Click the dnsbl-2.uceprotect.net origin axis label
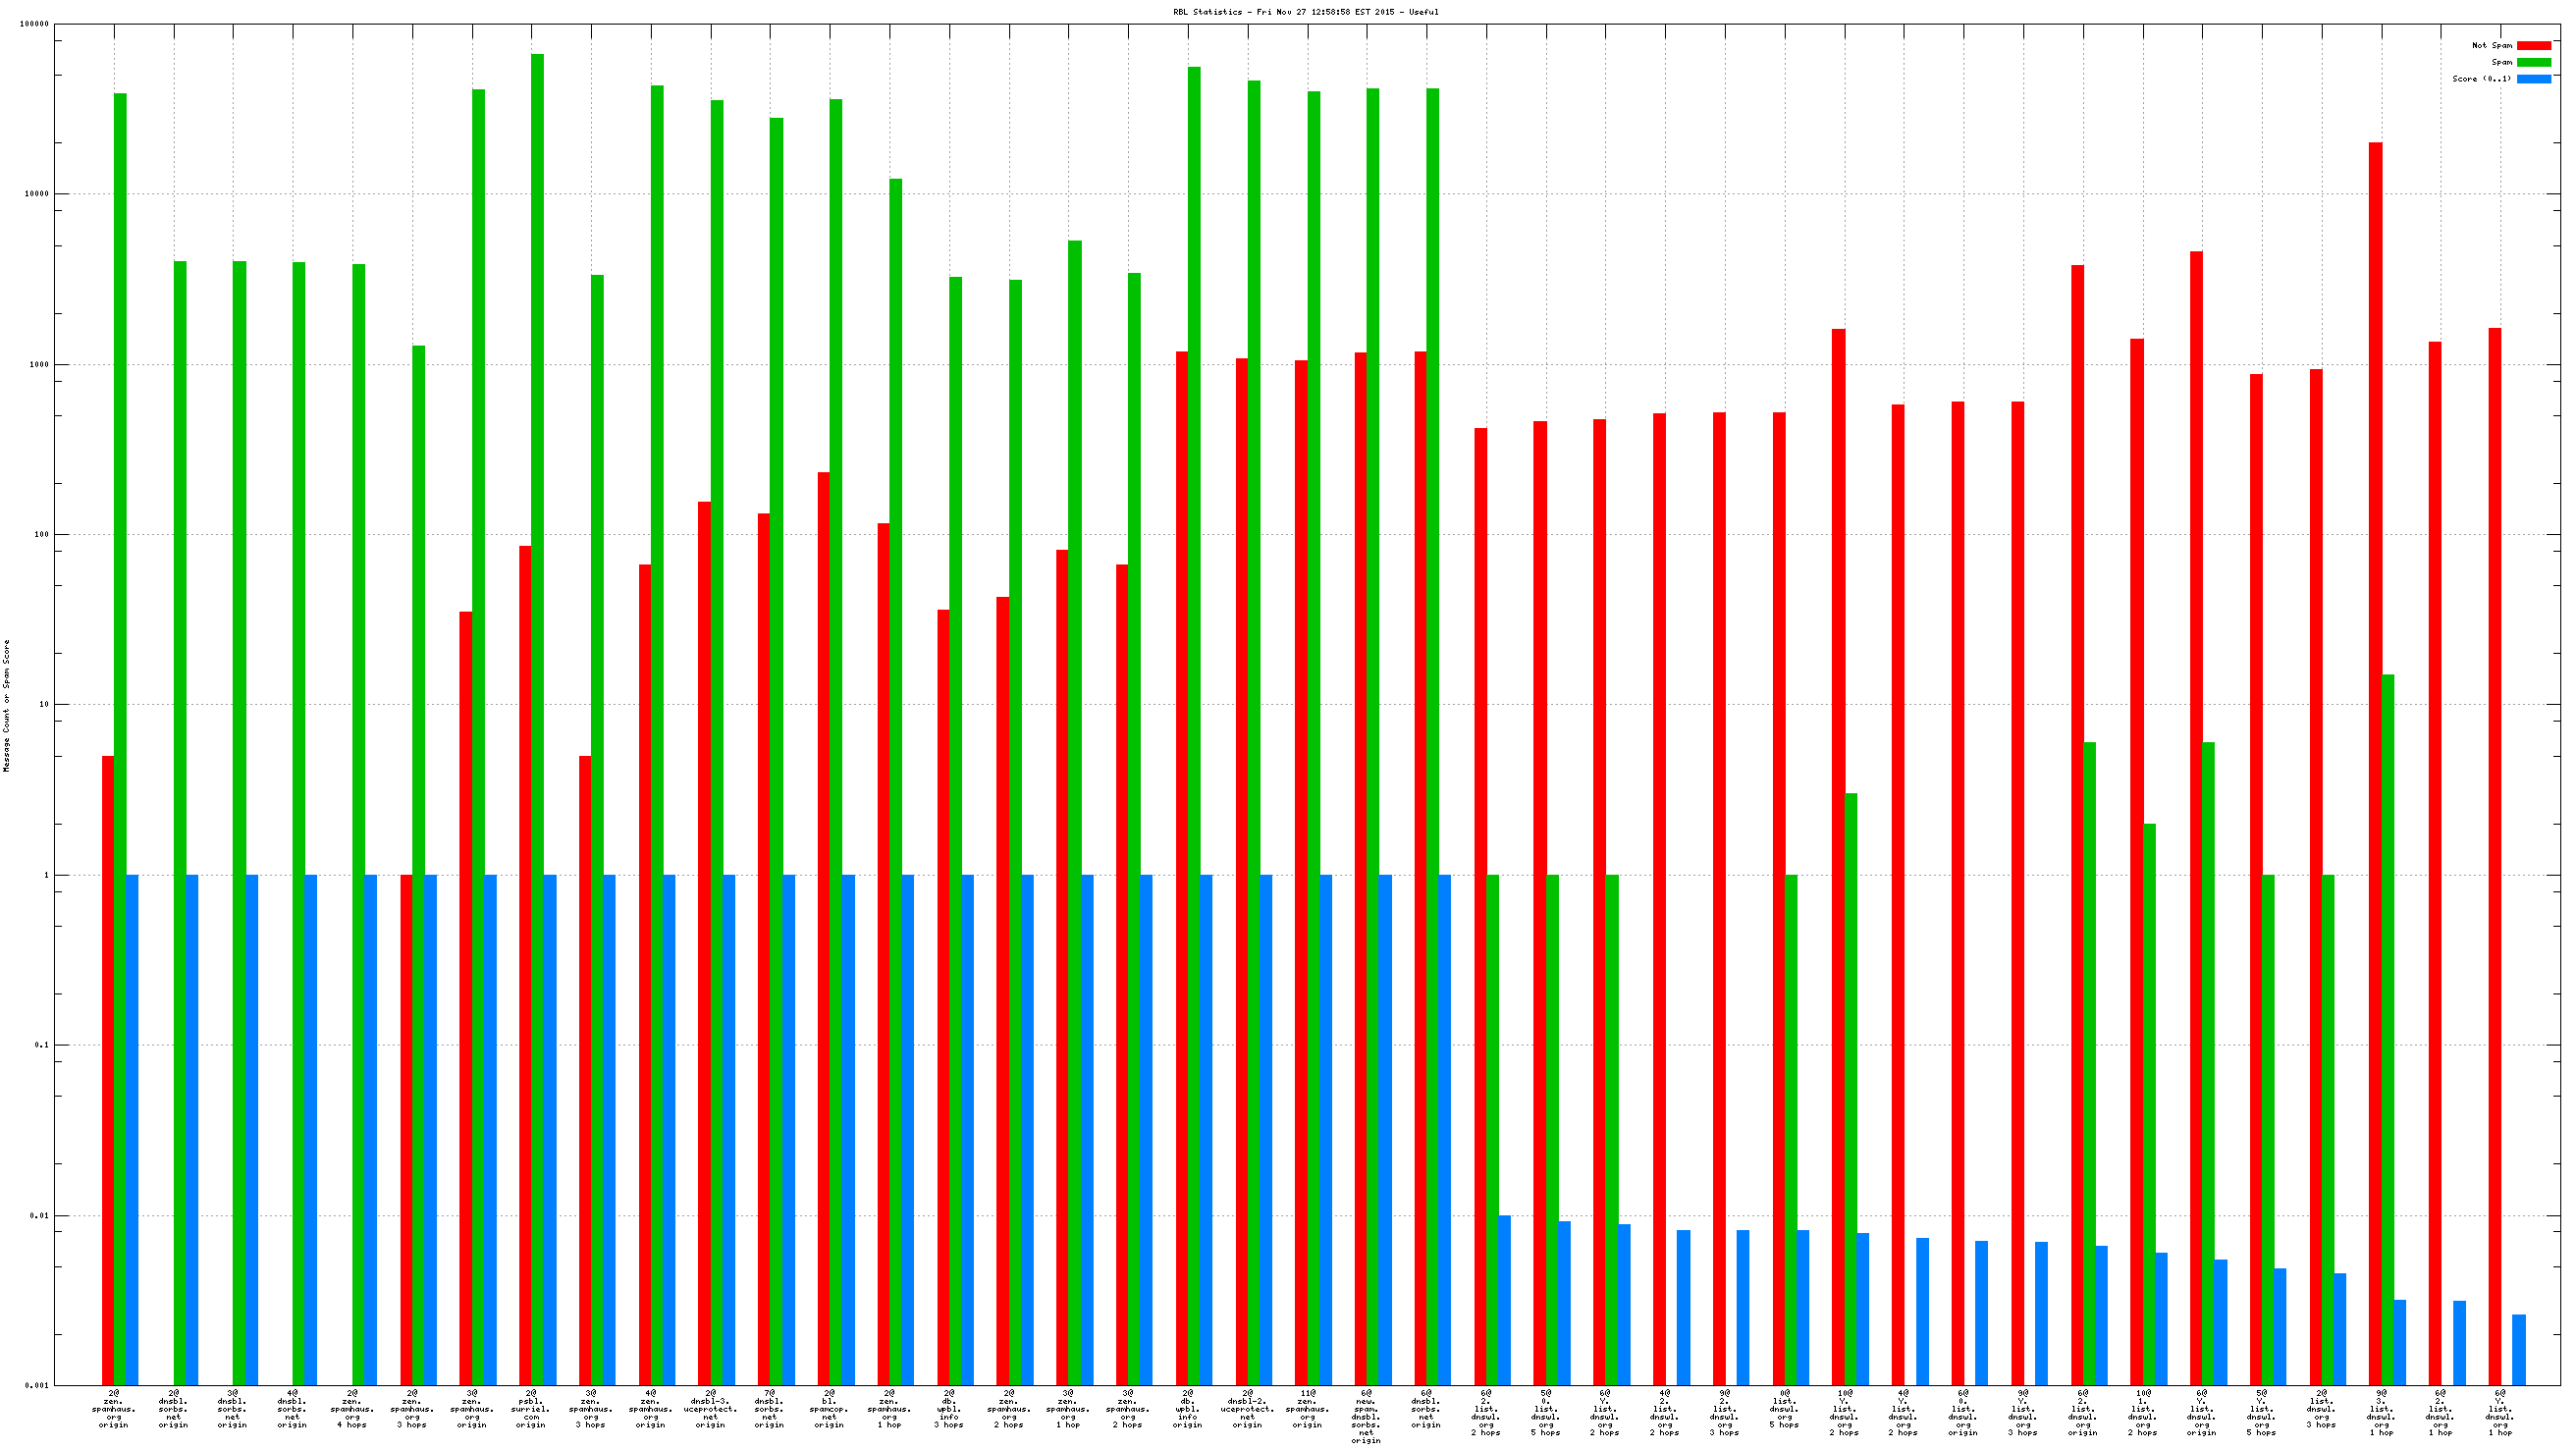This screenshot has height=1449, width=2576. point(1247,1408)
